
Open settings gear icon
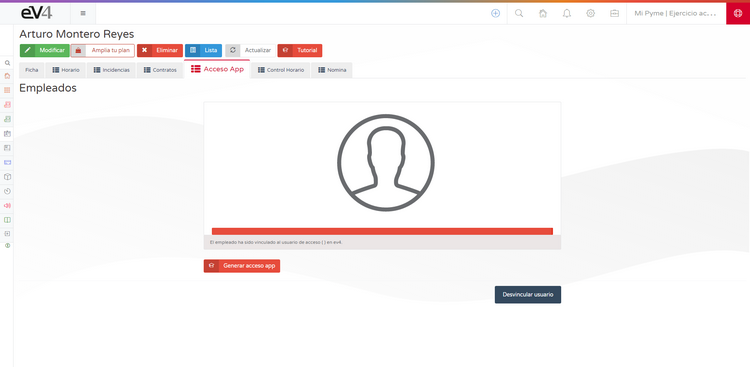pos(591,13)
